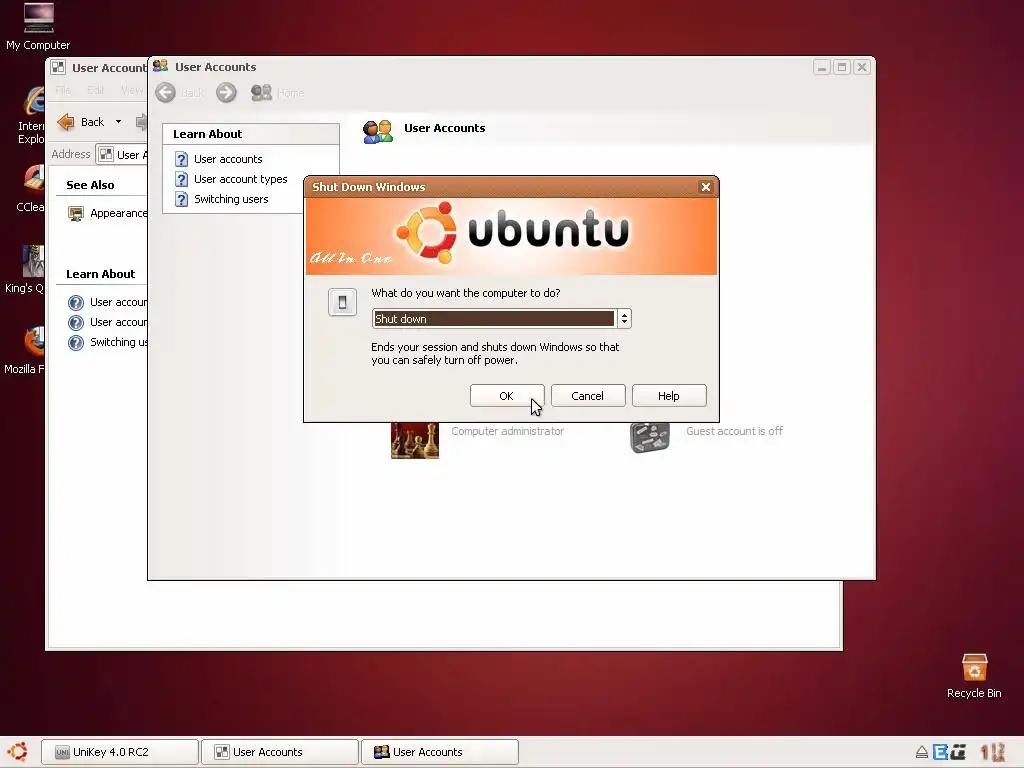Close the Shut Down Windows dialog
The image size is (1024, 768).
click(705, 187)
